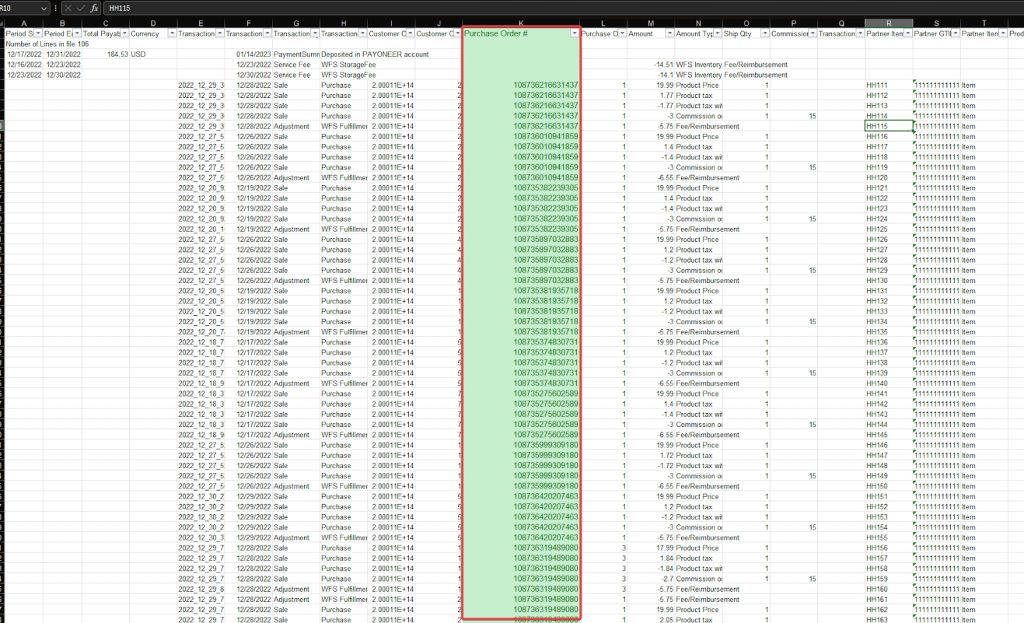This screenshot has width=1024, height=623.
Task: Click the Enter checkmark in formula bar
Action: pos(79,8)
